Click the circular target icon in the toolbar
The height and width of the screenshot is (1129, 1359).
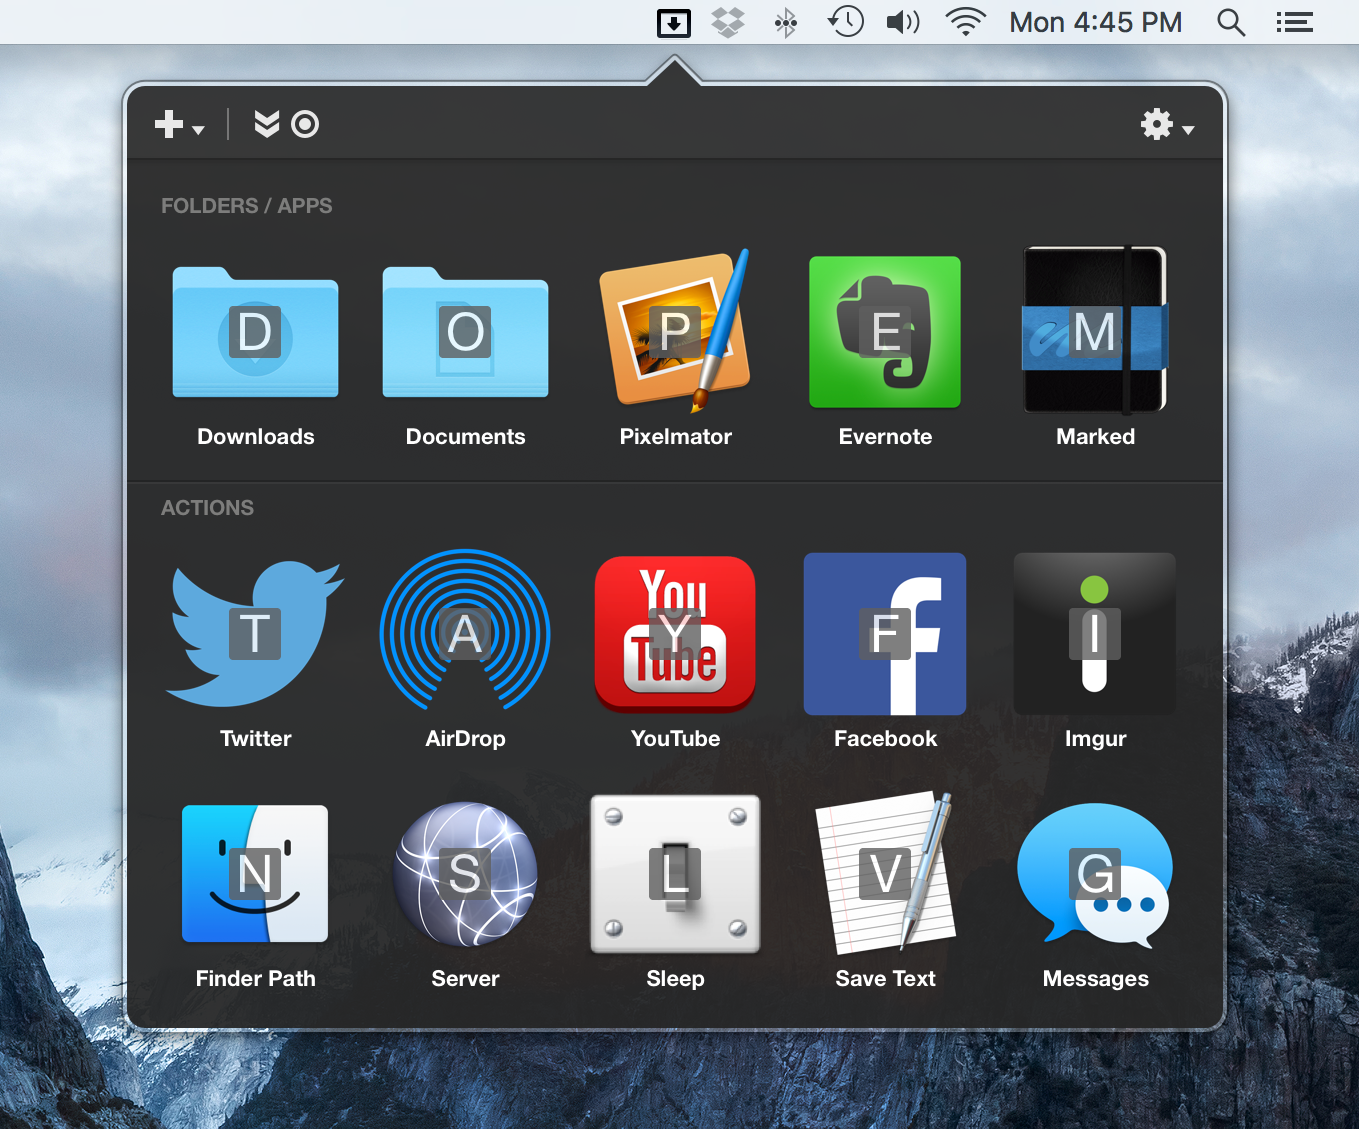click(x=305, y=124)
